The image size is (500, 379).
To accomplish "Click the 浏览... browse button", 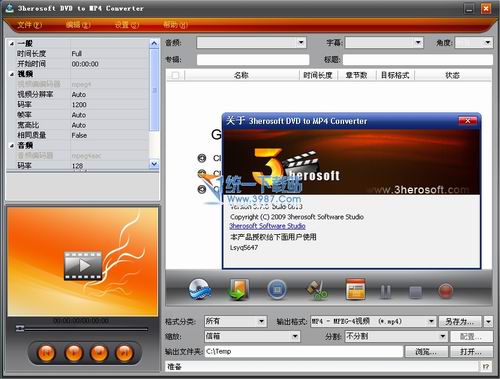I will [426, 351].
